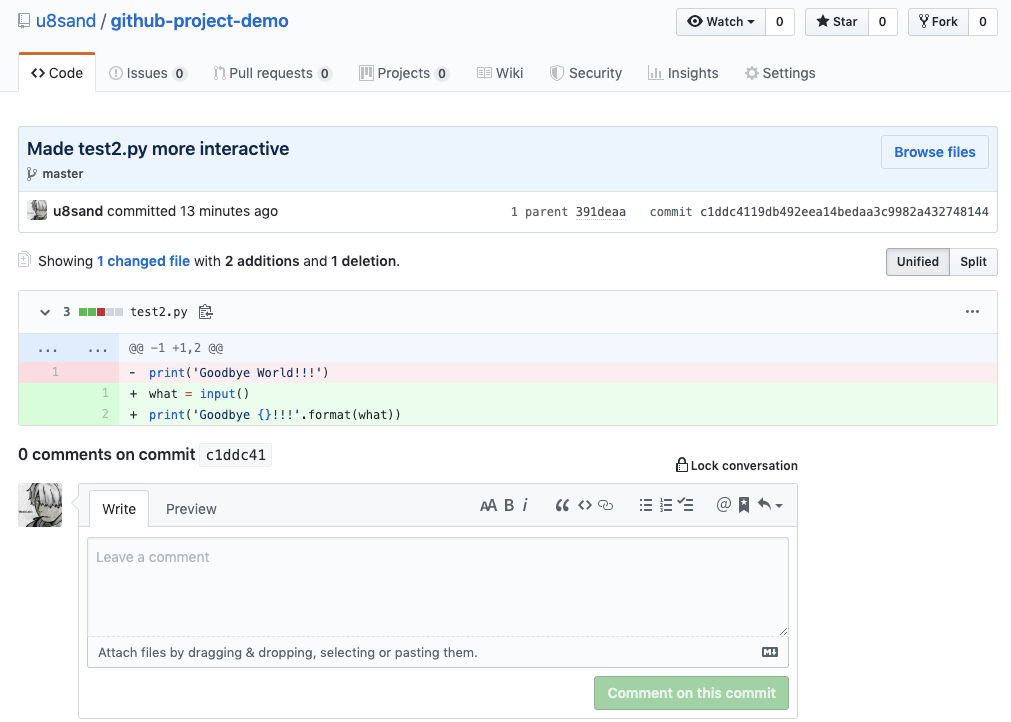
Task: Add a bulleted list icon
Action: tap(646, 506)
